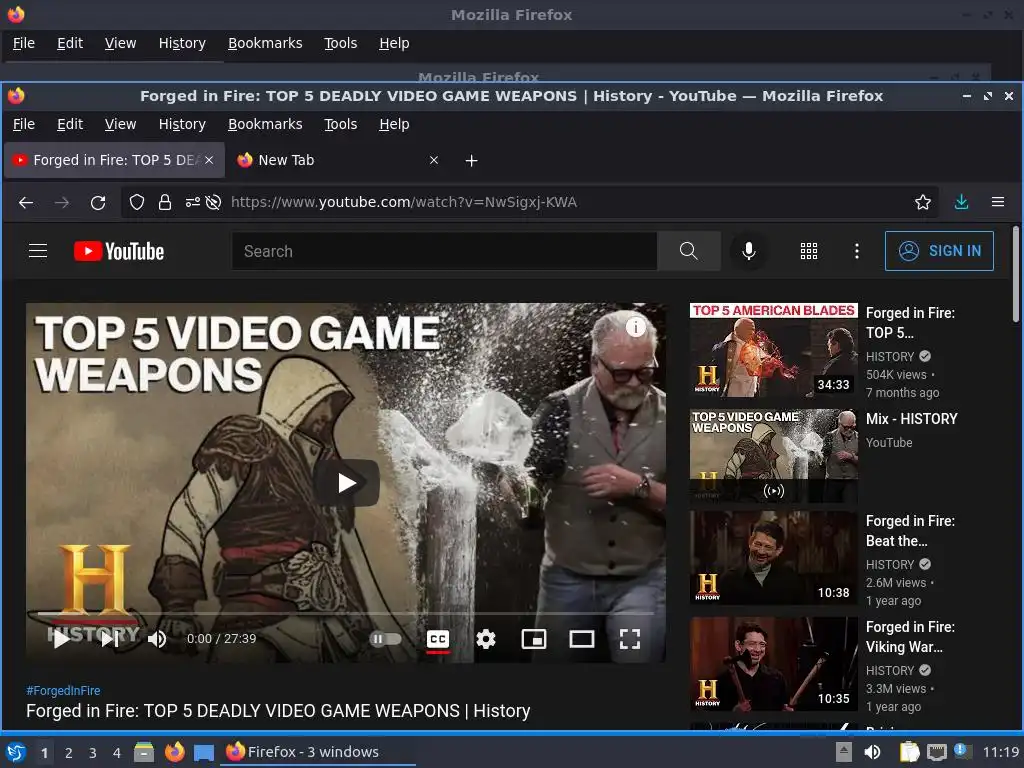Click the autoplay blocked icon in address bar
Screen dimensions: 1024x768
(213, 202)
